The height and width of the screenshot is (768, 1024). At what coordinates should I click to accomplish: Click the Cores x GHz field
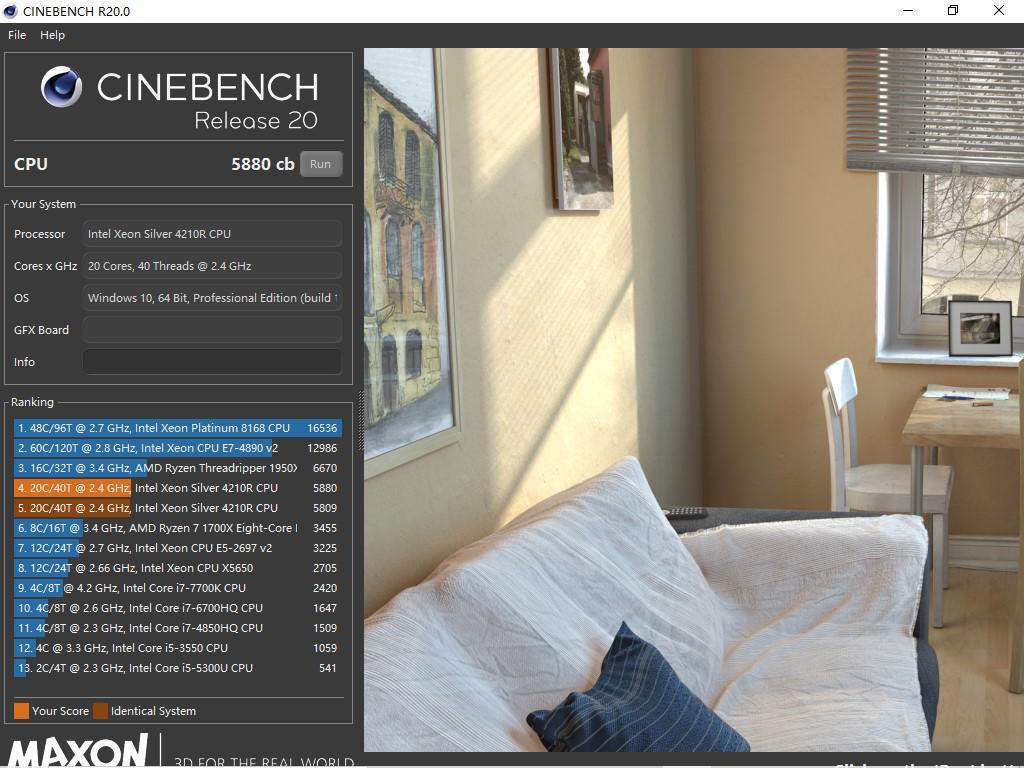(212, 266)
